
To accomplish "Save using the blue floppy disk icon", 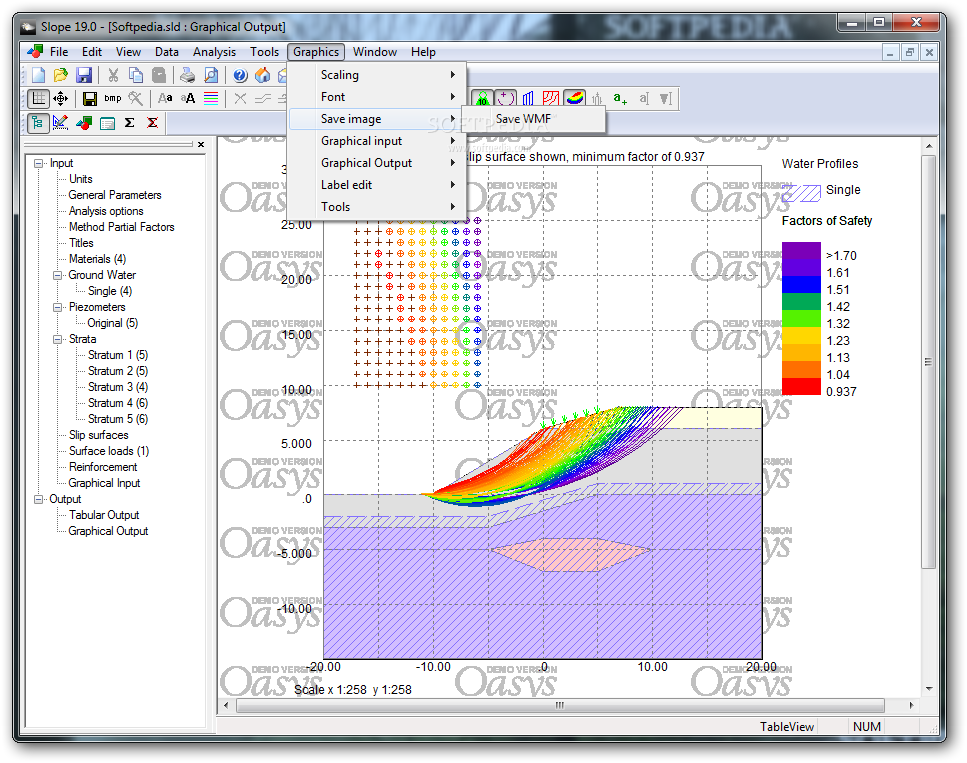I will tap(83, 75).
